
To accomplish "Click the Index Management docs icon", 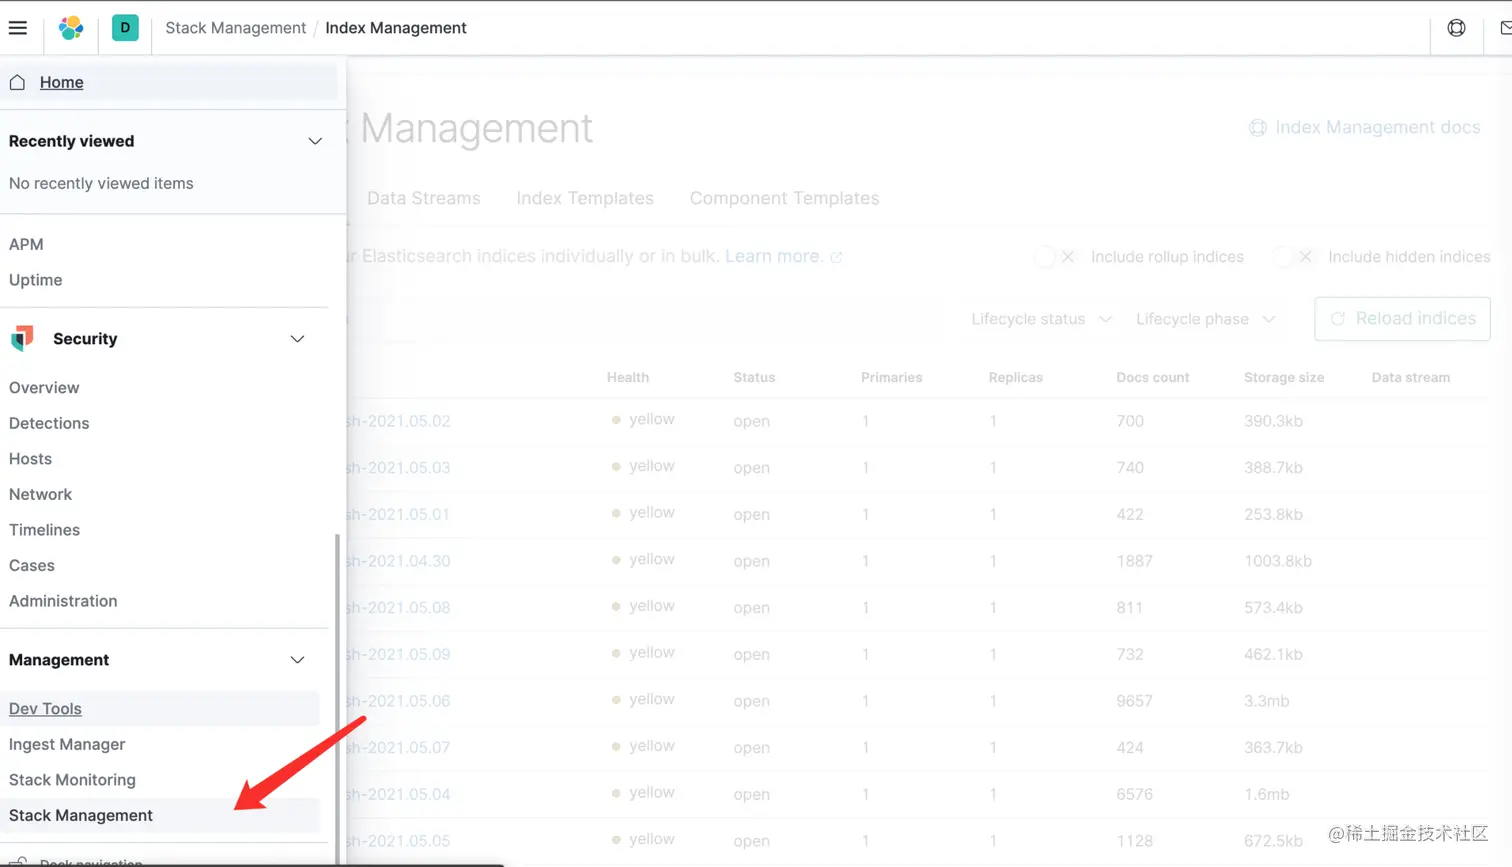I will [x=1257, y=128].
